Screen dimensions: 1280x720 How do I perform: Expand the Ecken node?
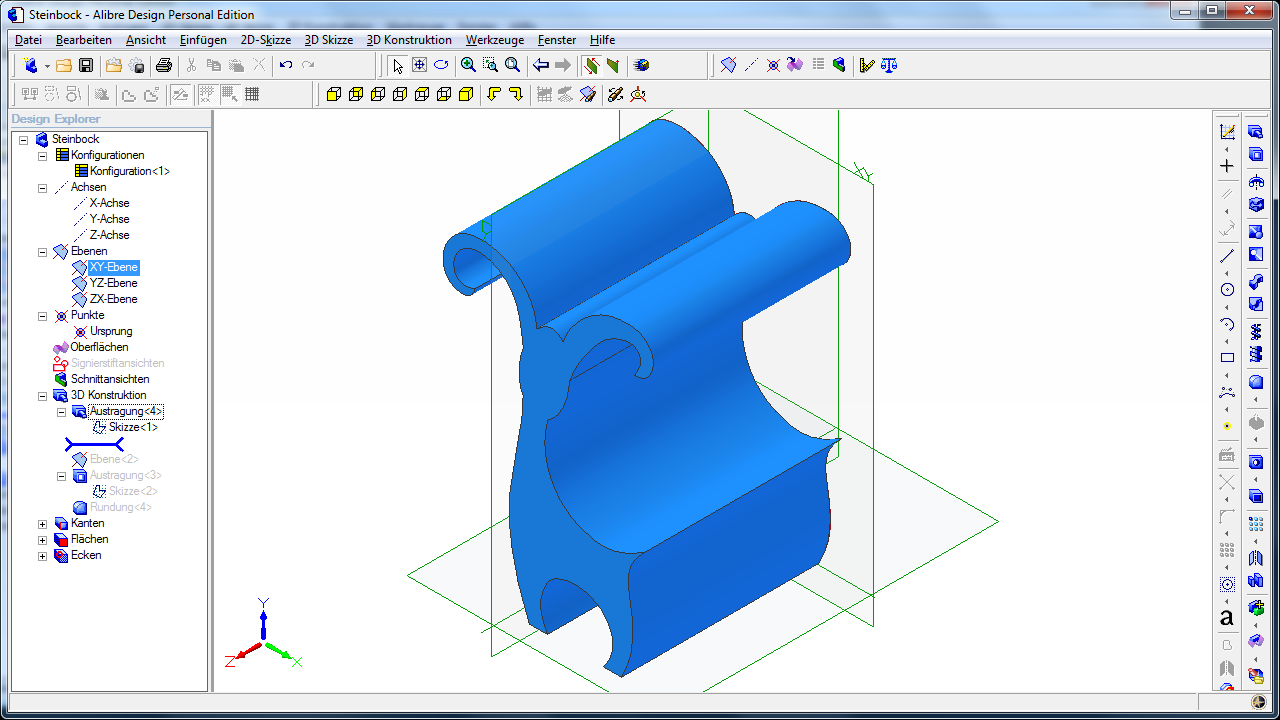42,555
